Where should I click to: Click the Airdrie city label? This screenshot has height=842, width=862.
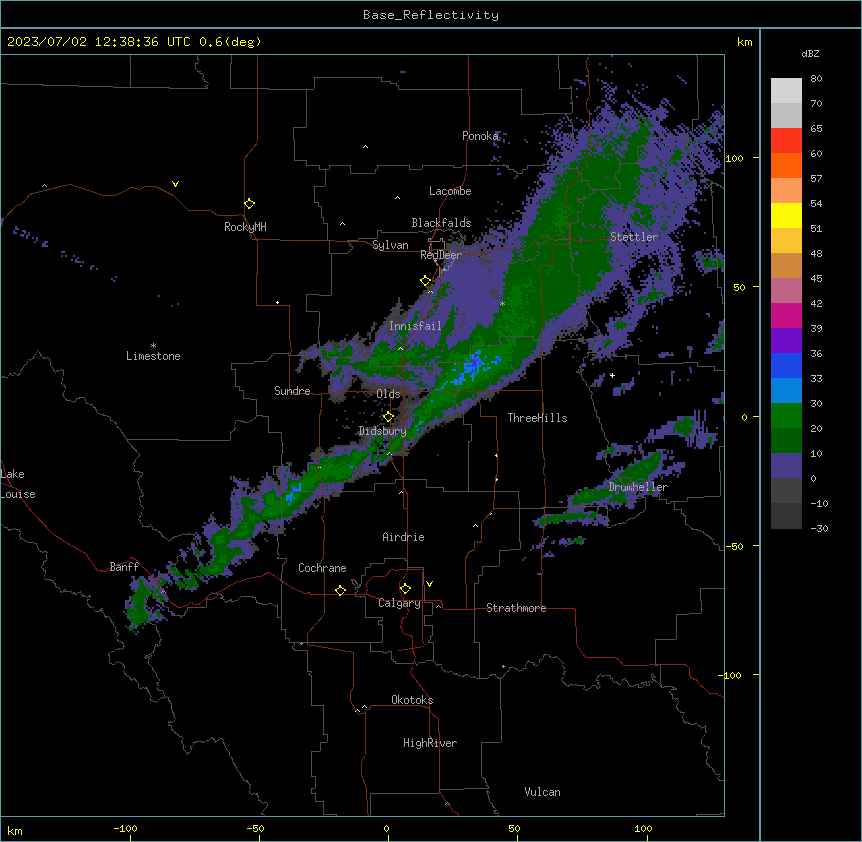(404, 537)
